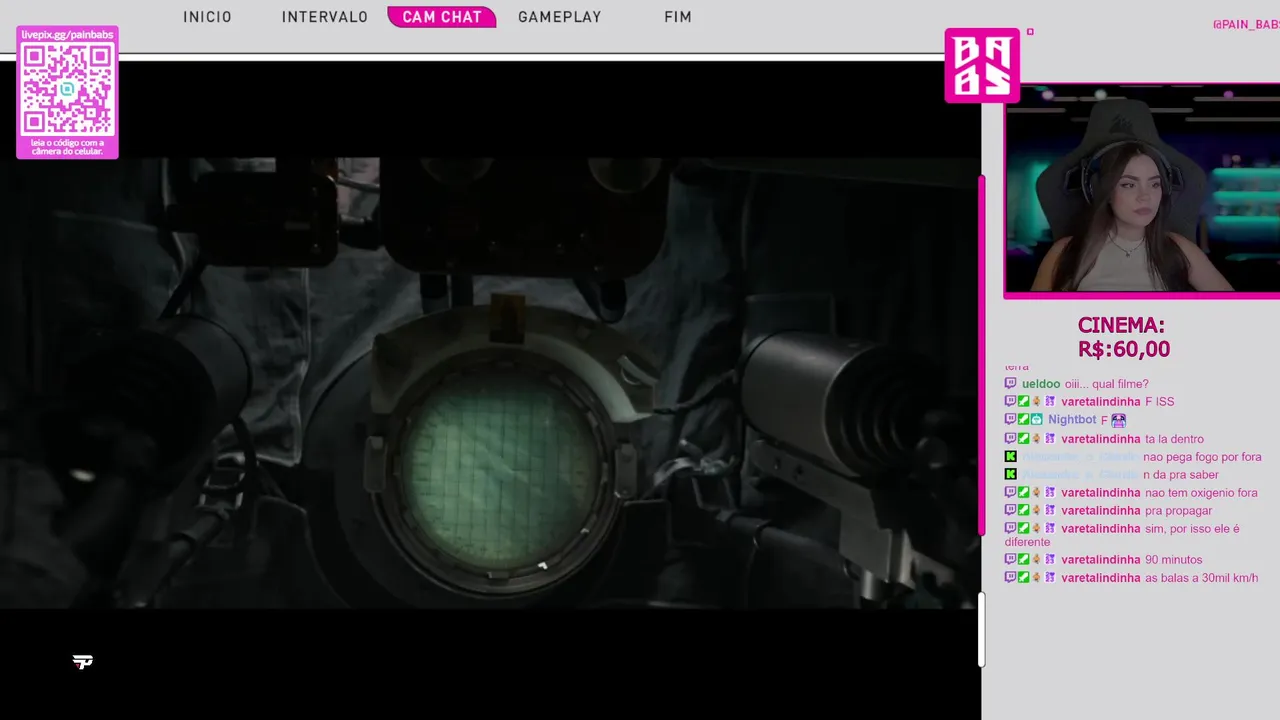Click Twitch icon on '90 minutos' row
Image resolution: width=1280 pixels, height=720 pixels.
click(x=1010, y=560)
